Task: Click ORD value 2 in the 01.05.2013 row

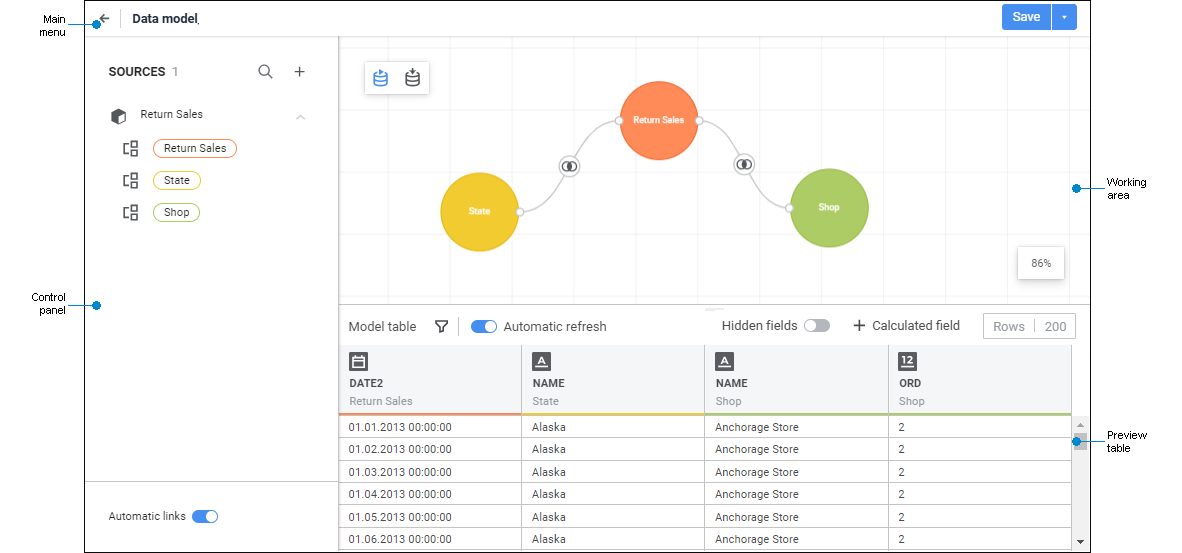Action: click(902, 518)
